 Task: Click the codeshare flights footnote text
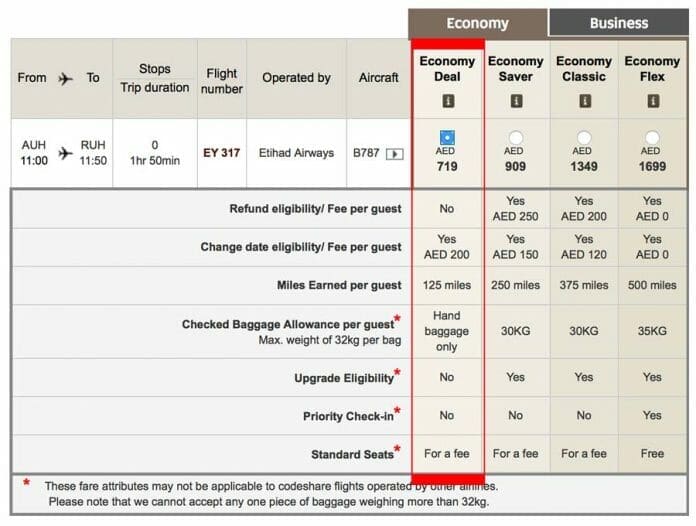point(271,486)
